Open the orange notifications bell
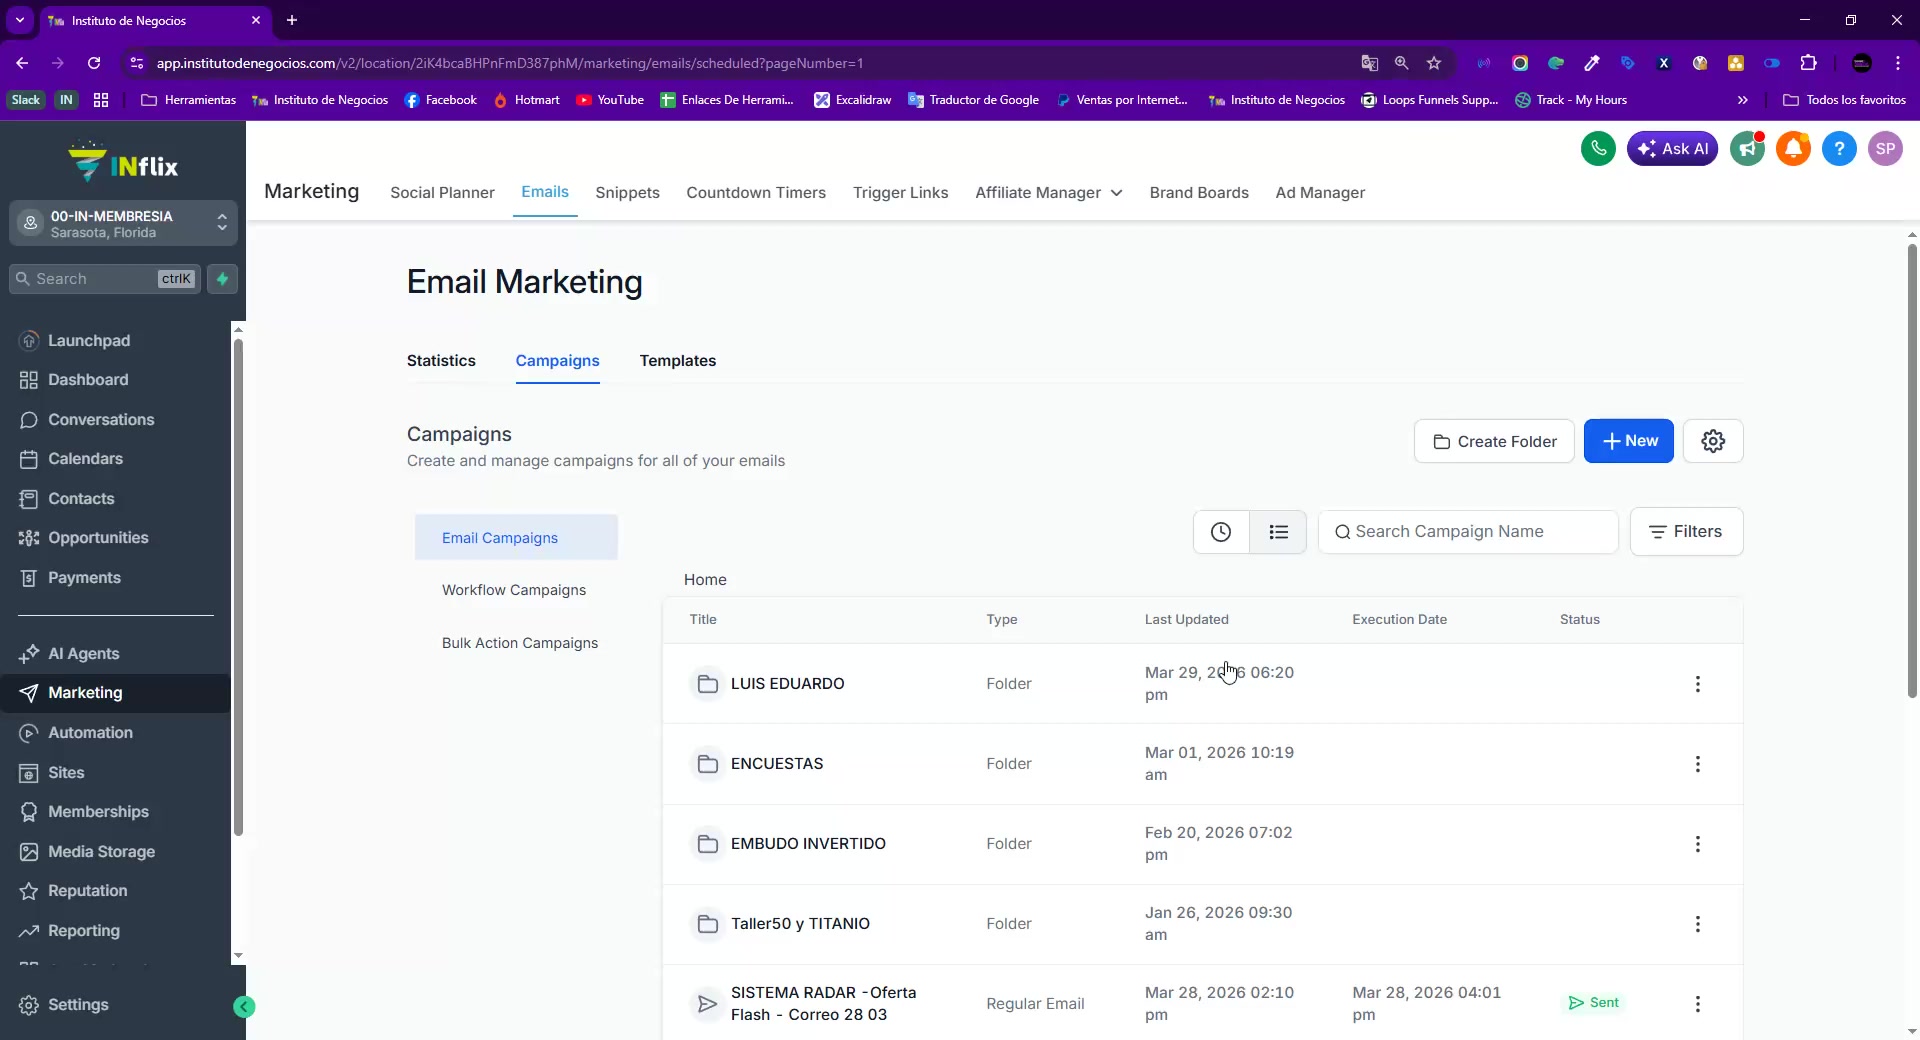Image resolution: width=1920 pixels, height=1040 pixels. [1793, 149]
